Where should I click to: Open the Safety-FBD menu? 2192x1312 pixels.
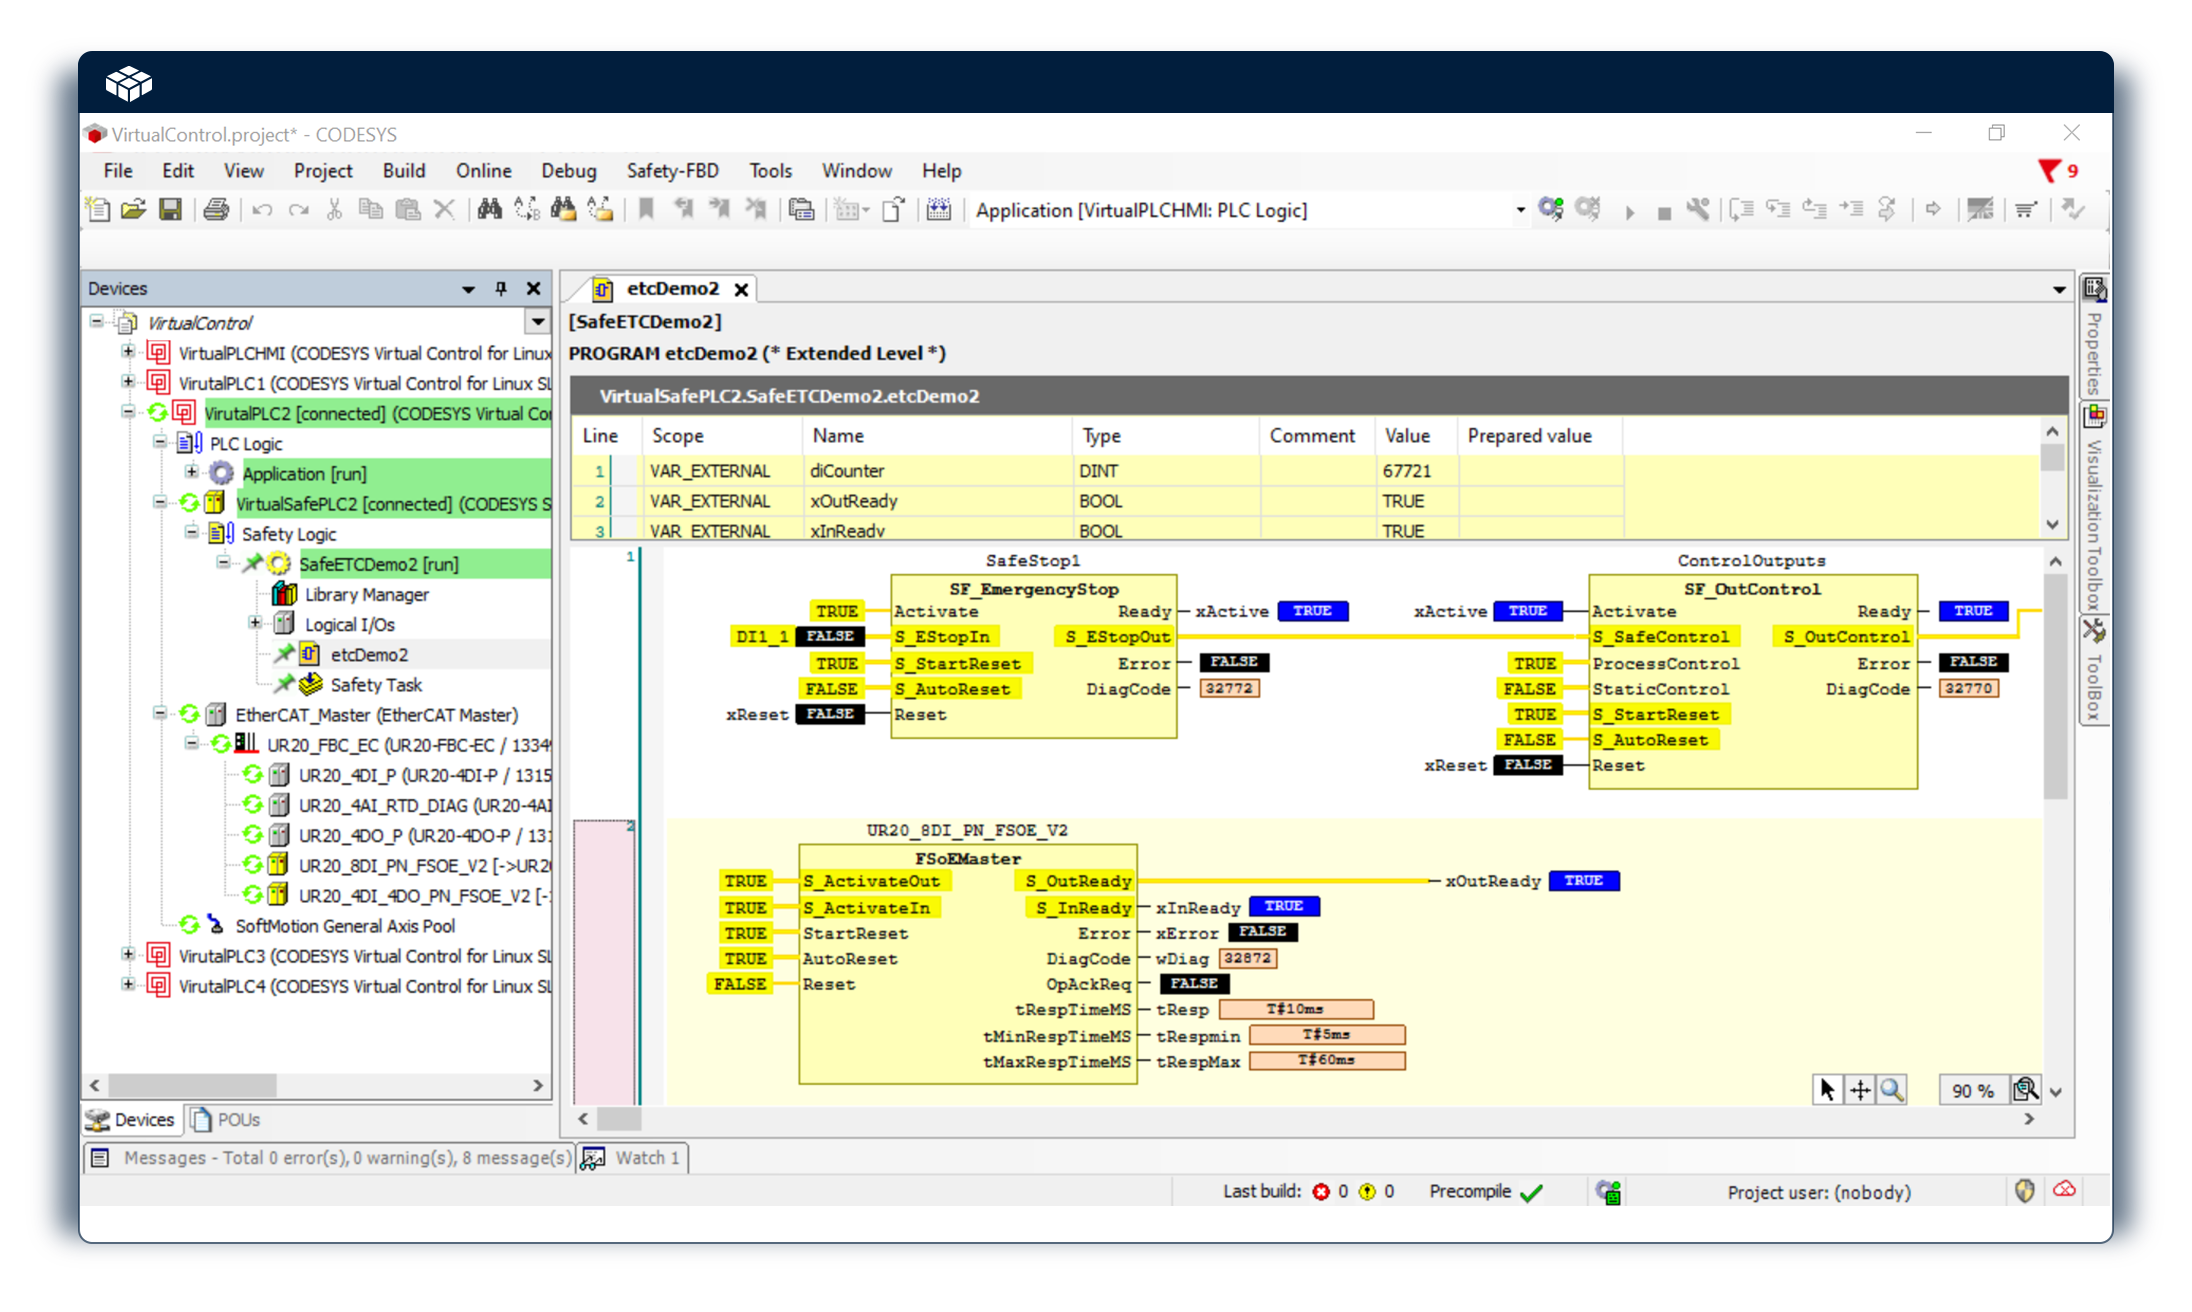pos(672,171)
